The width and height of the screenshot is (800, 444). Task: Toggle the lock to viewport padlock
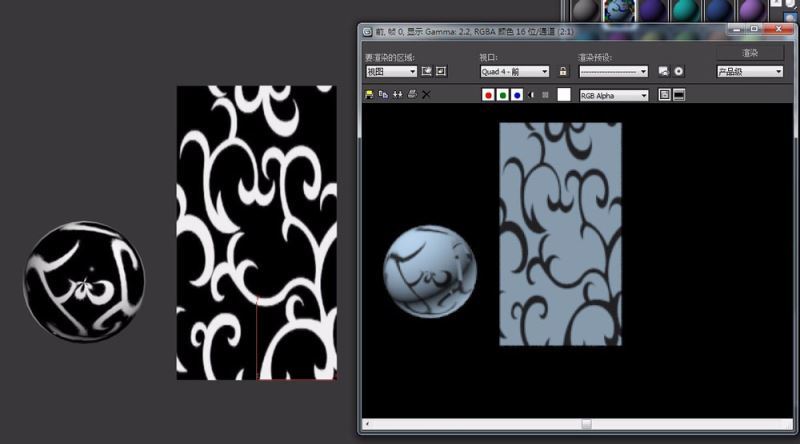(563, 72)
